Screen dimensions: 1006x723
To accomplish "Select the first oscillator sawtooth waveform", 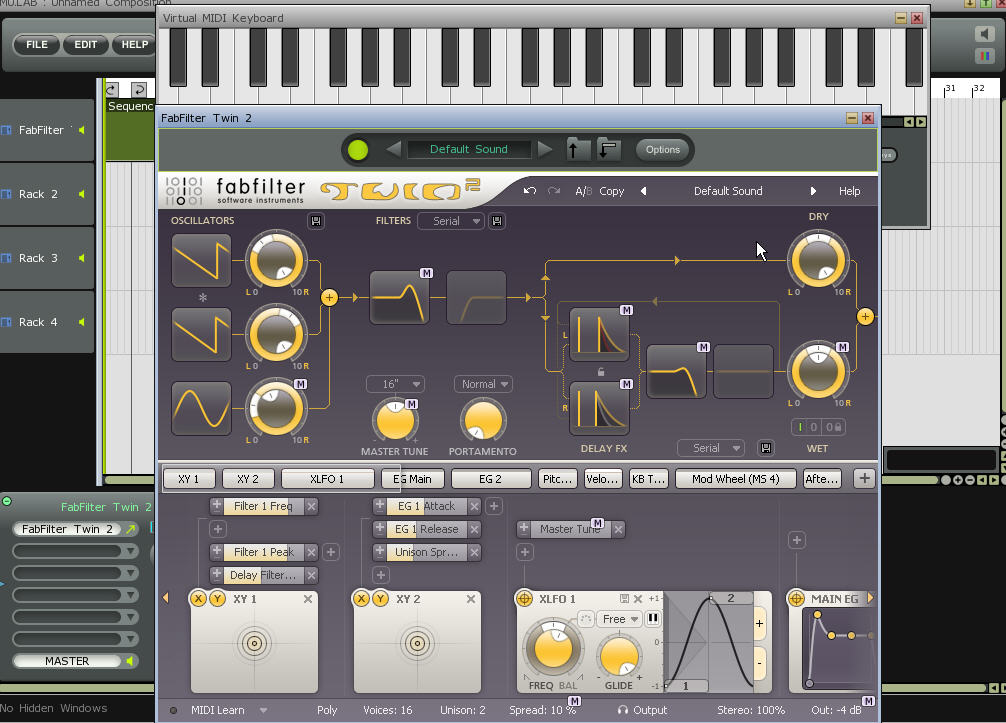I will click(201, 260).
